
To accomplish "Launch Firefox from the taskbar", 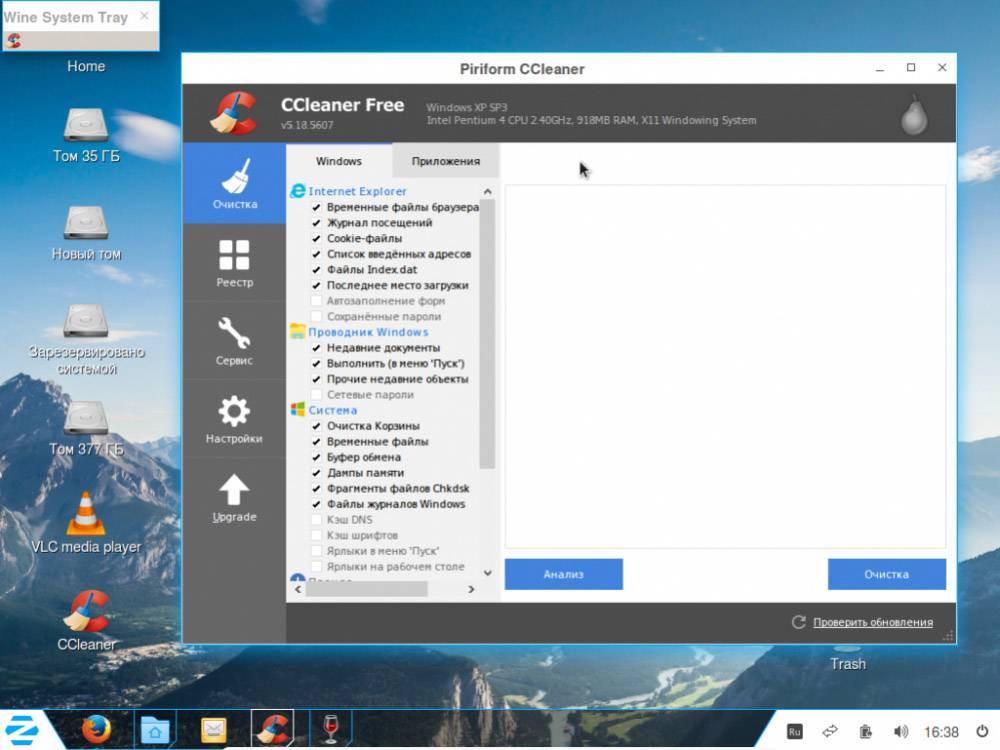I will (96, 730).
